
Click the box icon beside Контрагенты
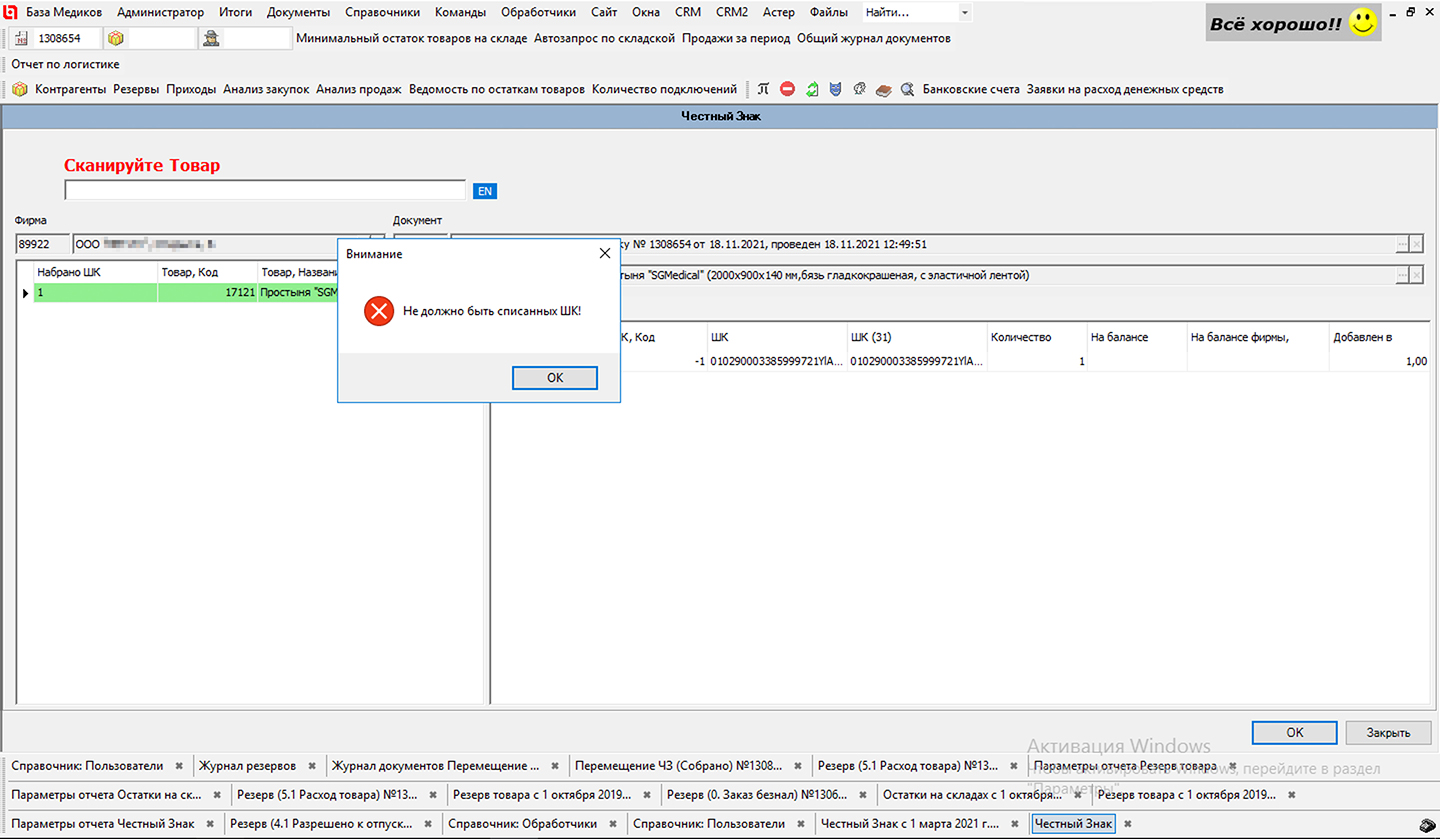click(20, 90)
